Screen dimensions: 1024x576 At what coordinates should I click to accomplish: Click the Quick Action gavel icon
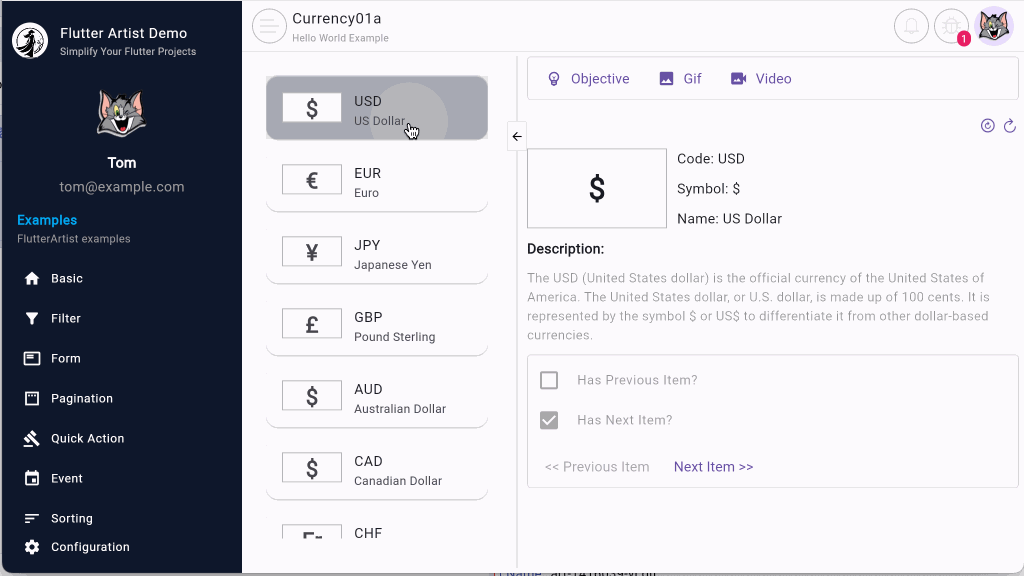point(32,438)
